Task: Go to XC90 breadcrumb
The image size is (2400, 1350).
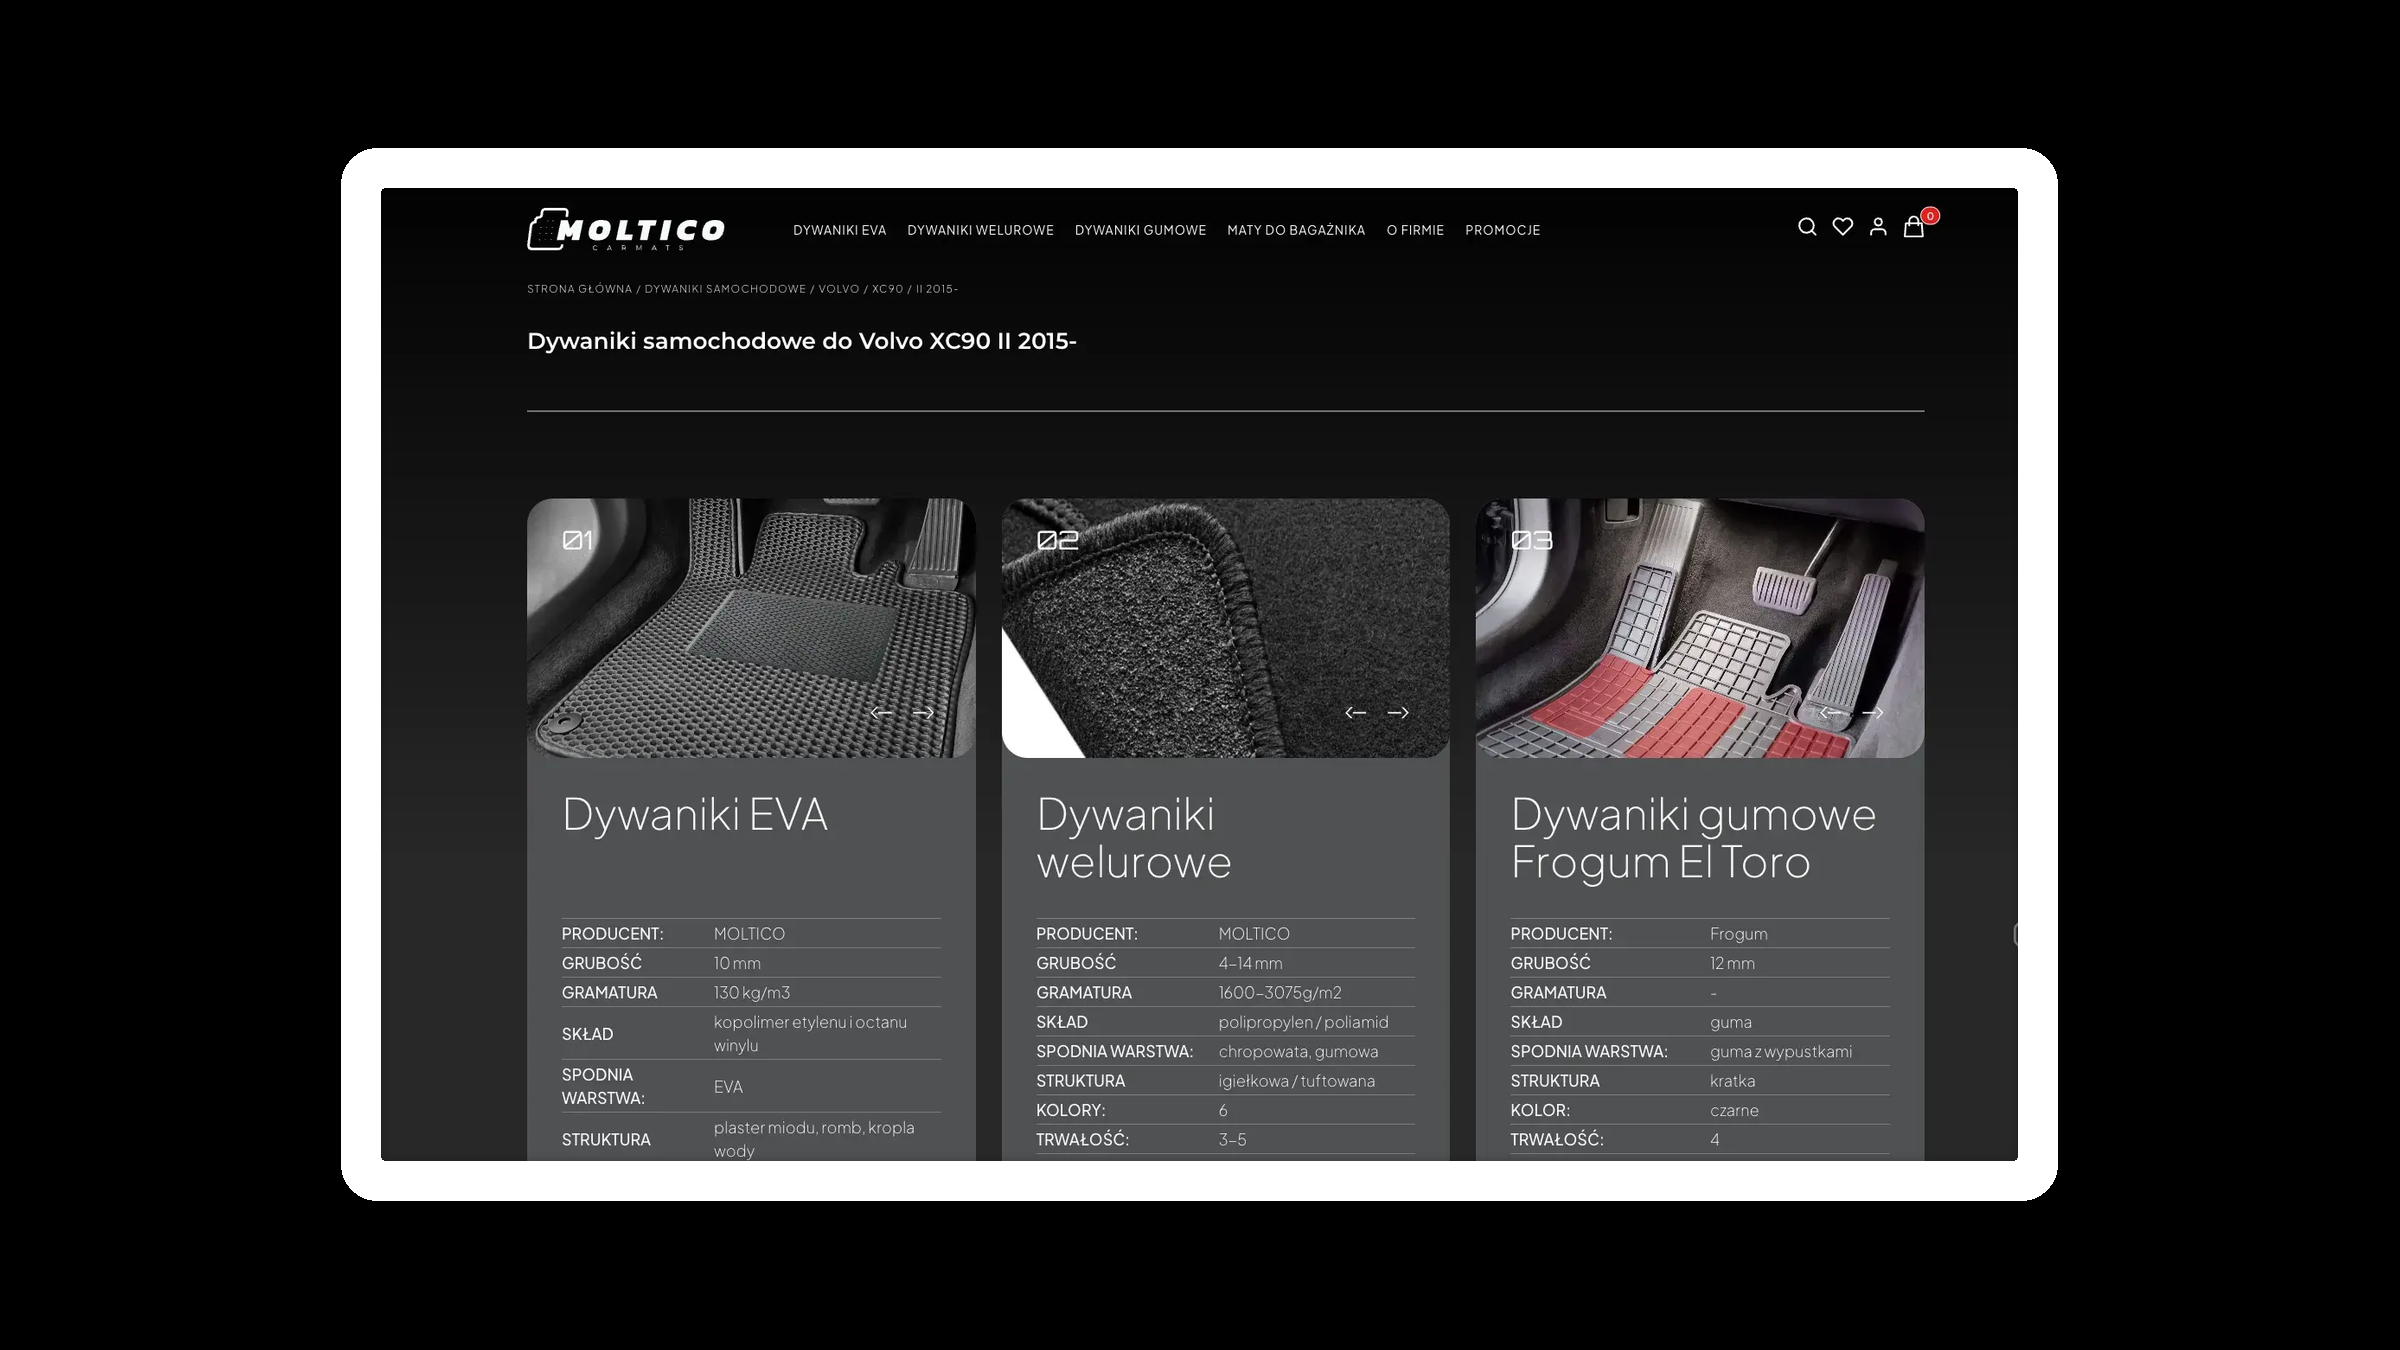Action: pyautogui.click(x=887, y=289)
